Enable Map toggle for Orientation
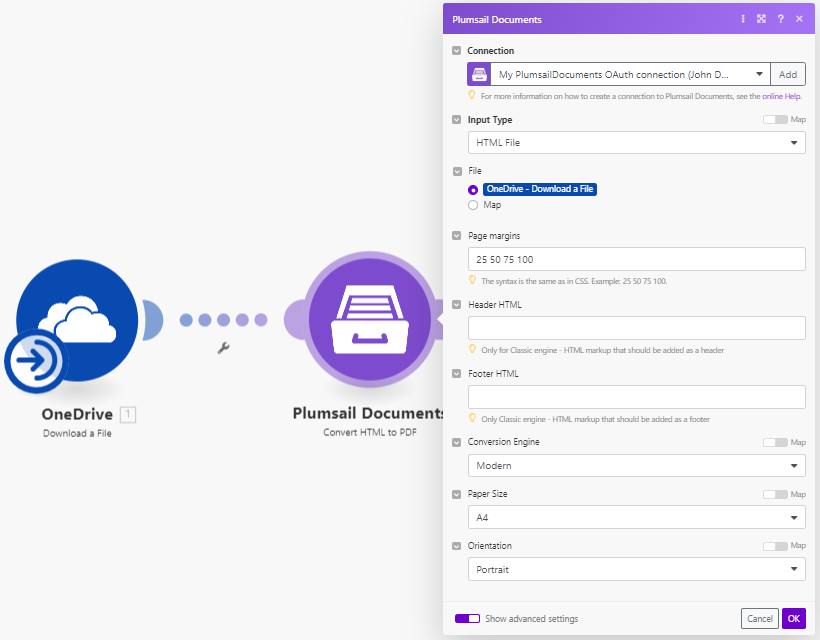 pos(775,546)
